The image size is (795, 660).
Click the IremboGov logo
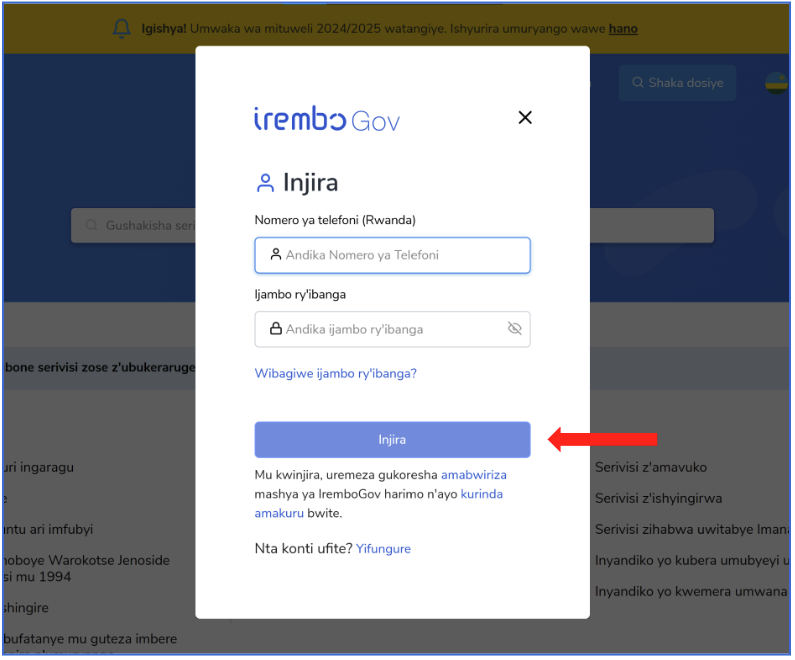coord(327,119)
